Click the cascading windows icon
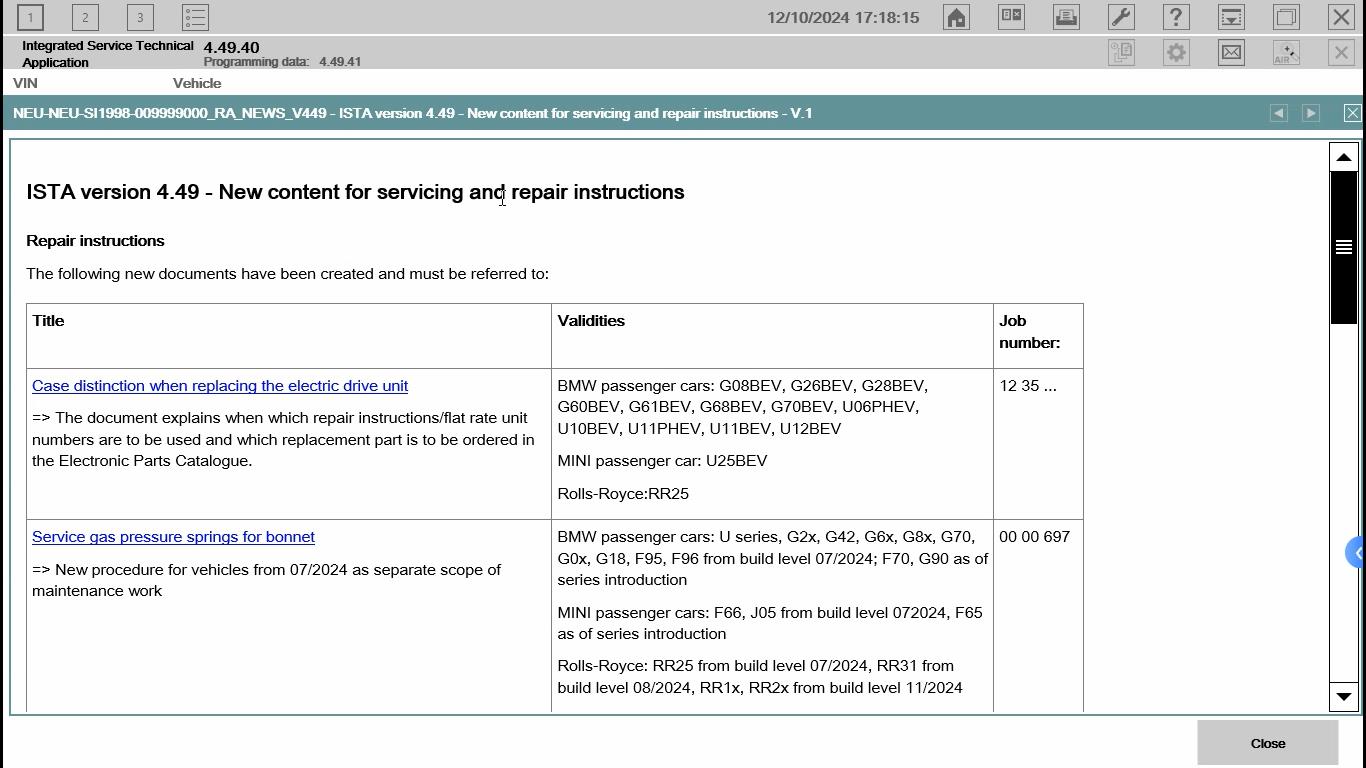This screenshot has height=768, width=1366. (x=1286, y=17)
